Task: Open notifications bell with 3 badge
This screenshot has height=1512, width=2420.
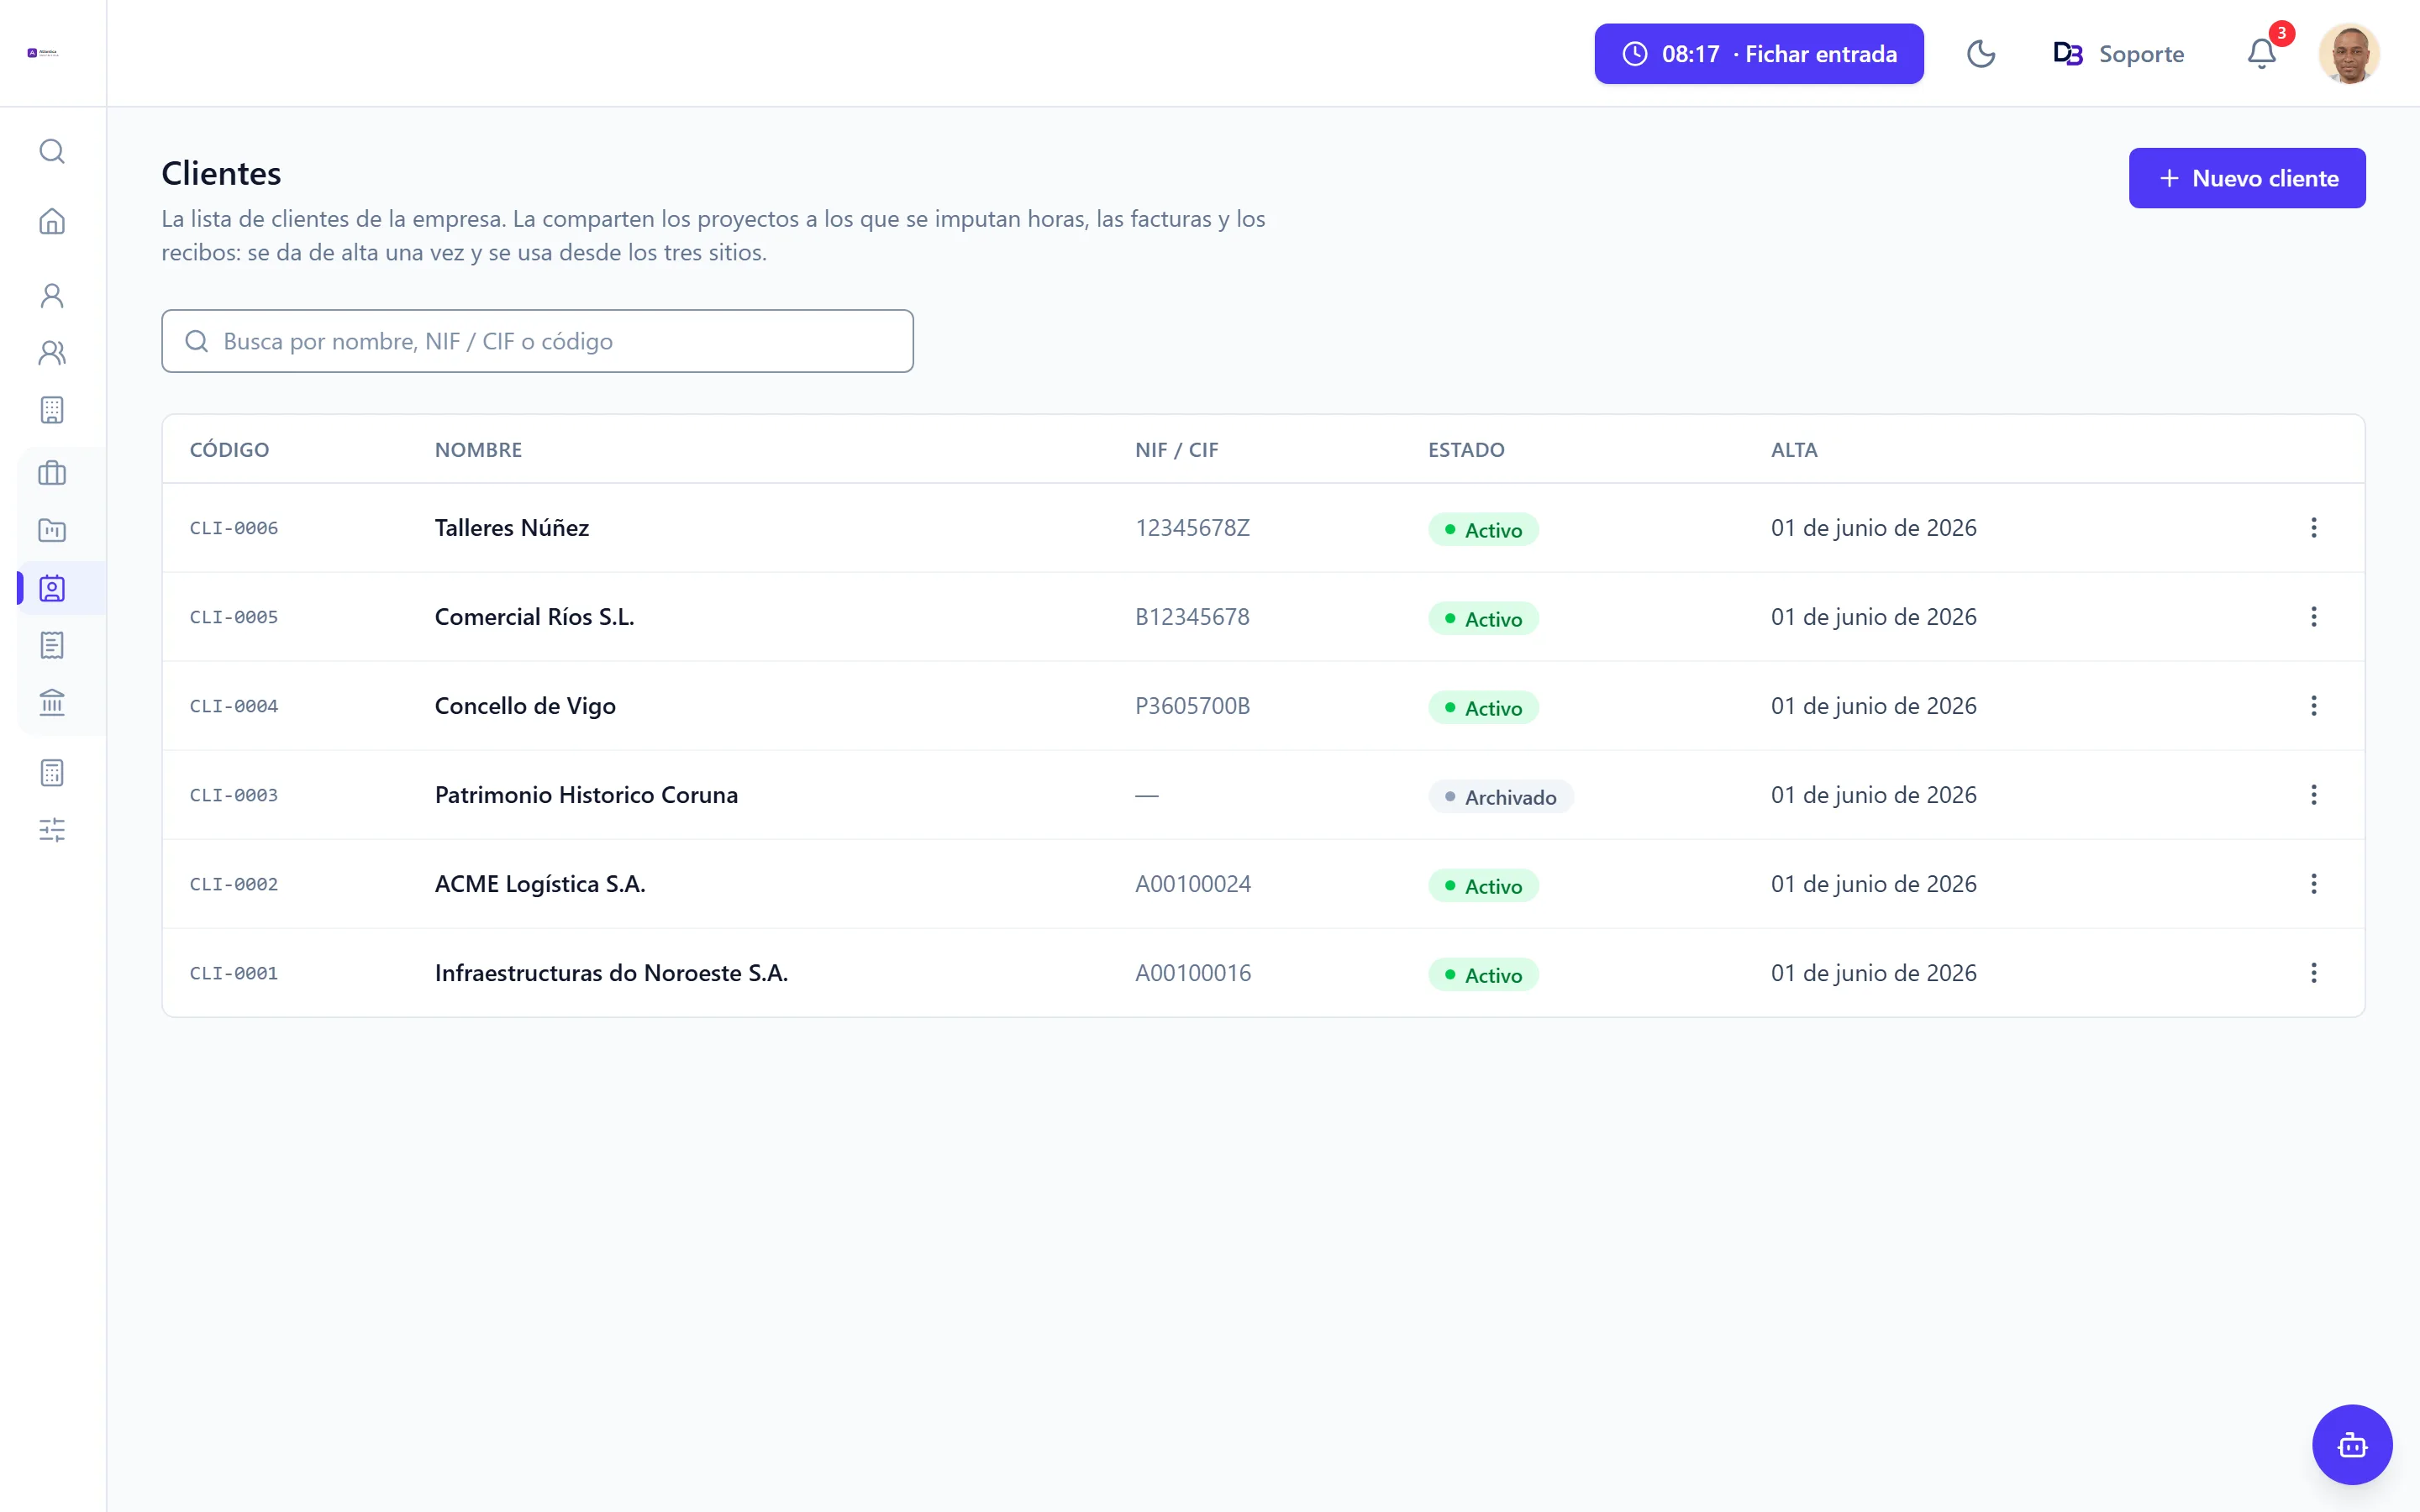Action: [2262, 54]
